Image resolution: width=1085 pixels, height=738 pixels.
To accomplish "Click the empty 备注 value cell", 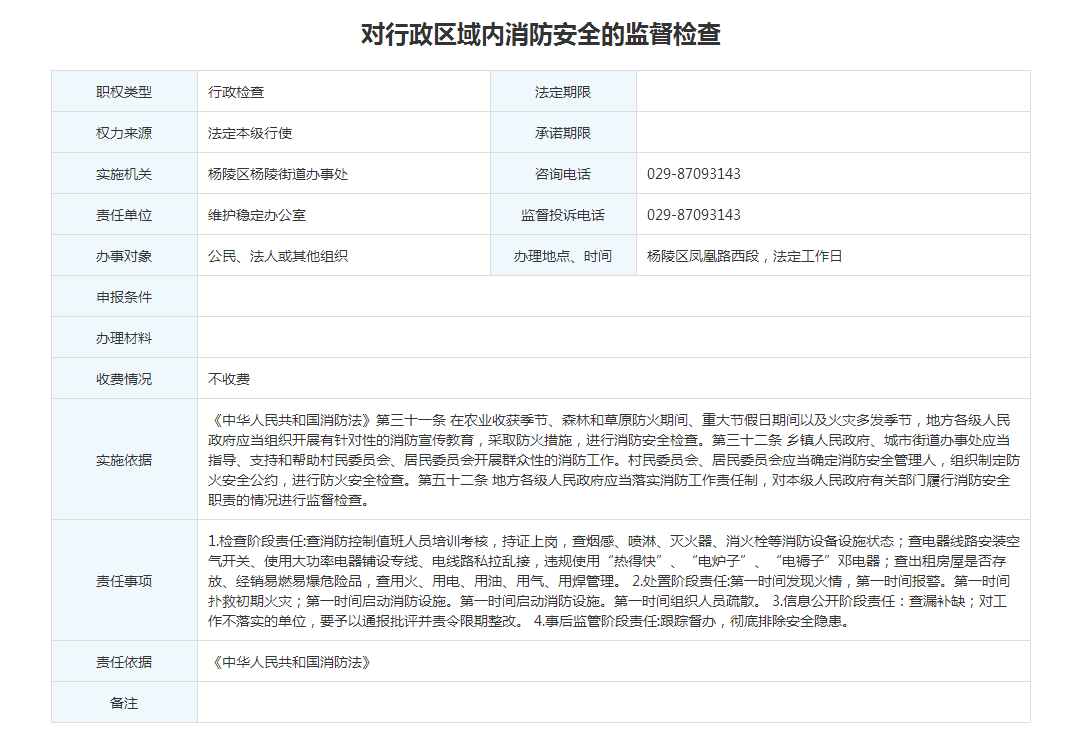I will 613,703.
